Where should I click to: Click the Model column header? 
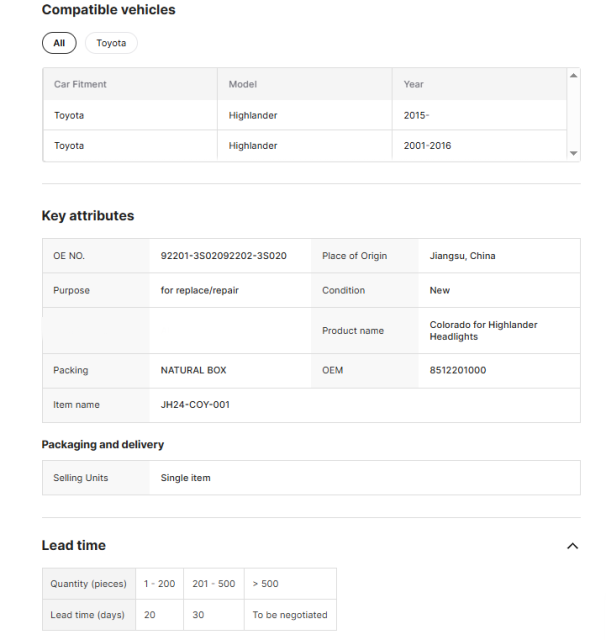(x=243, y=84)
